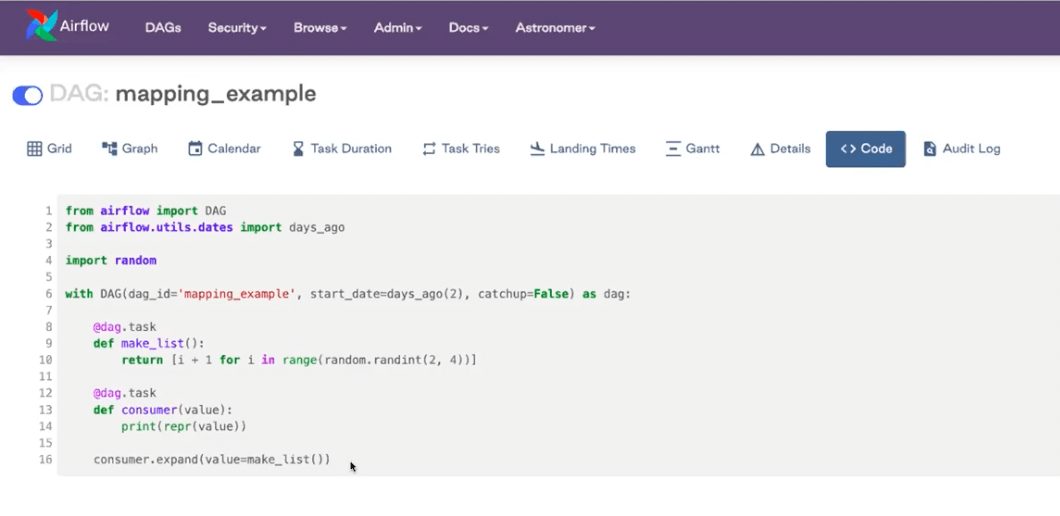The width and height of the screenshot is (1060, 516).
Task: Expand the Security dropdown menu
Action: 237,28
